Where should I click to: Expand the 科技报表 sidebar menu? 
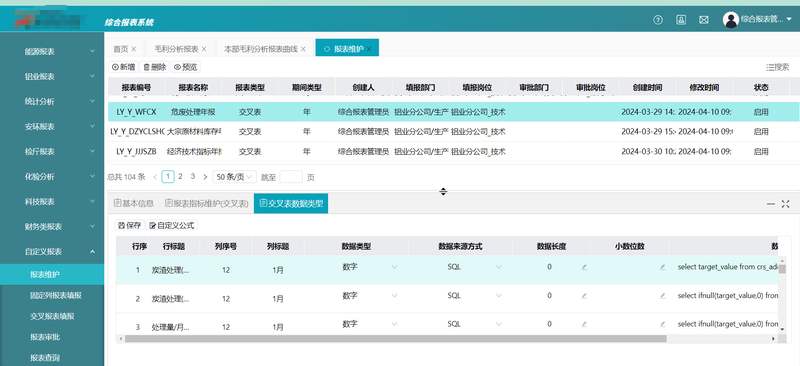pyautogui.click(x=52, y=202)
